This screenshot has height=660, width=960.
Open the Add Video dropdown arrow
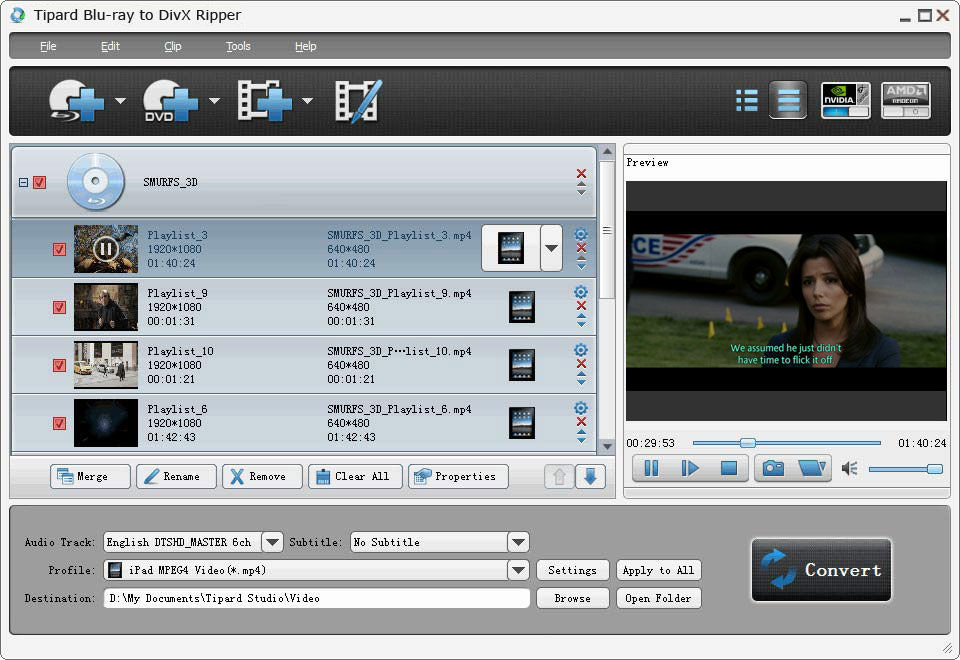click(307, 100)
